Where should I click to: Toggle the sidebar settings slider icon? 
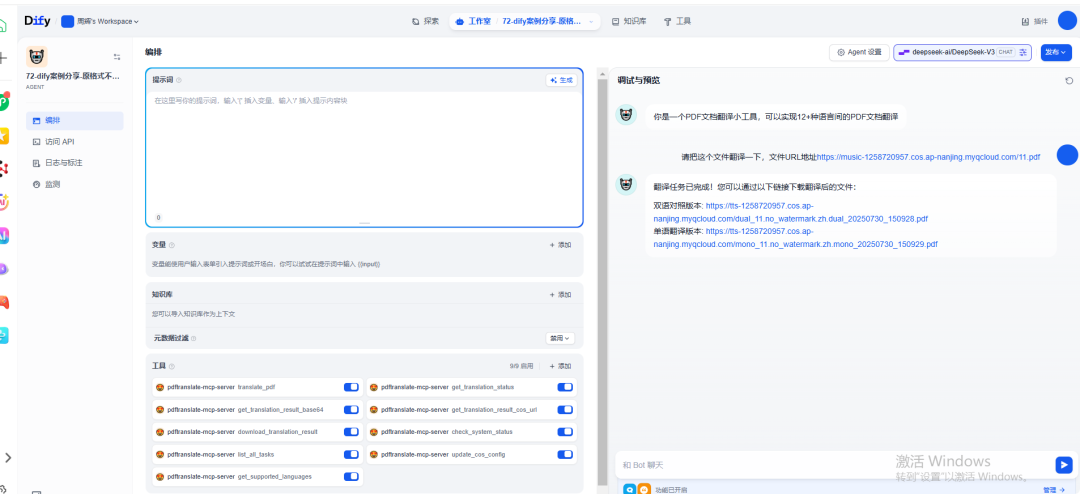(116, 56)
